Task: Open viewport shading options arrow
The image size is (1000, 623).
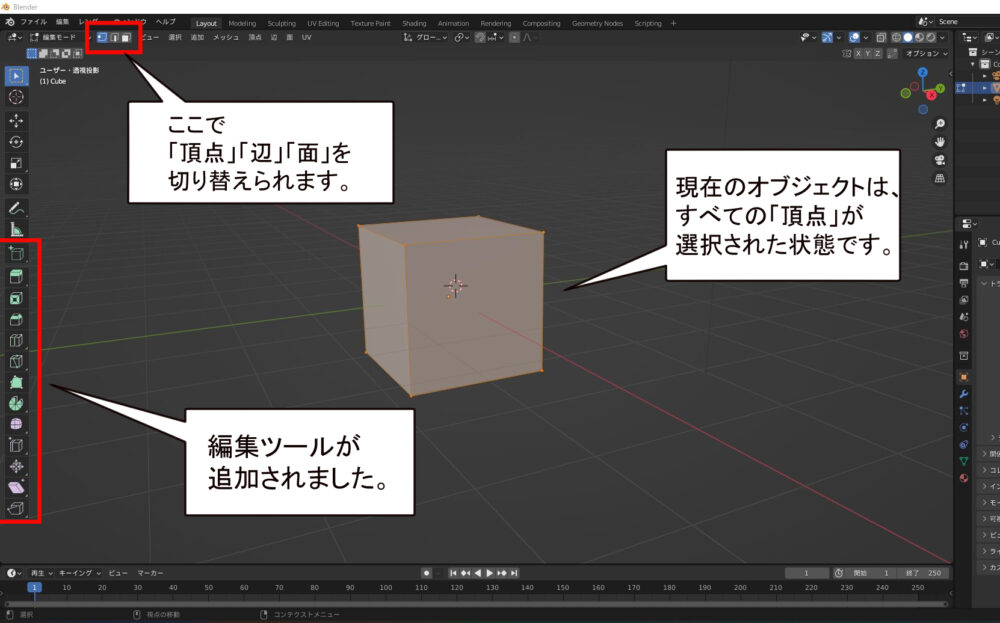Action: coord(942,38)
